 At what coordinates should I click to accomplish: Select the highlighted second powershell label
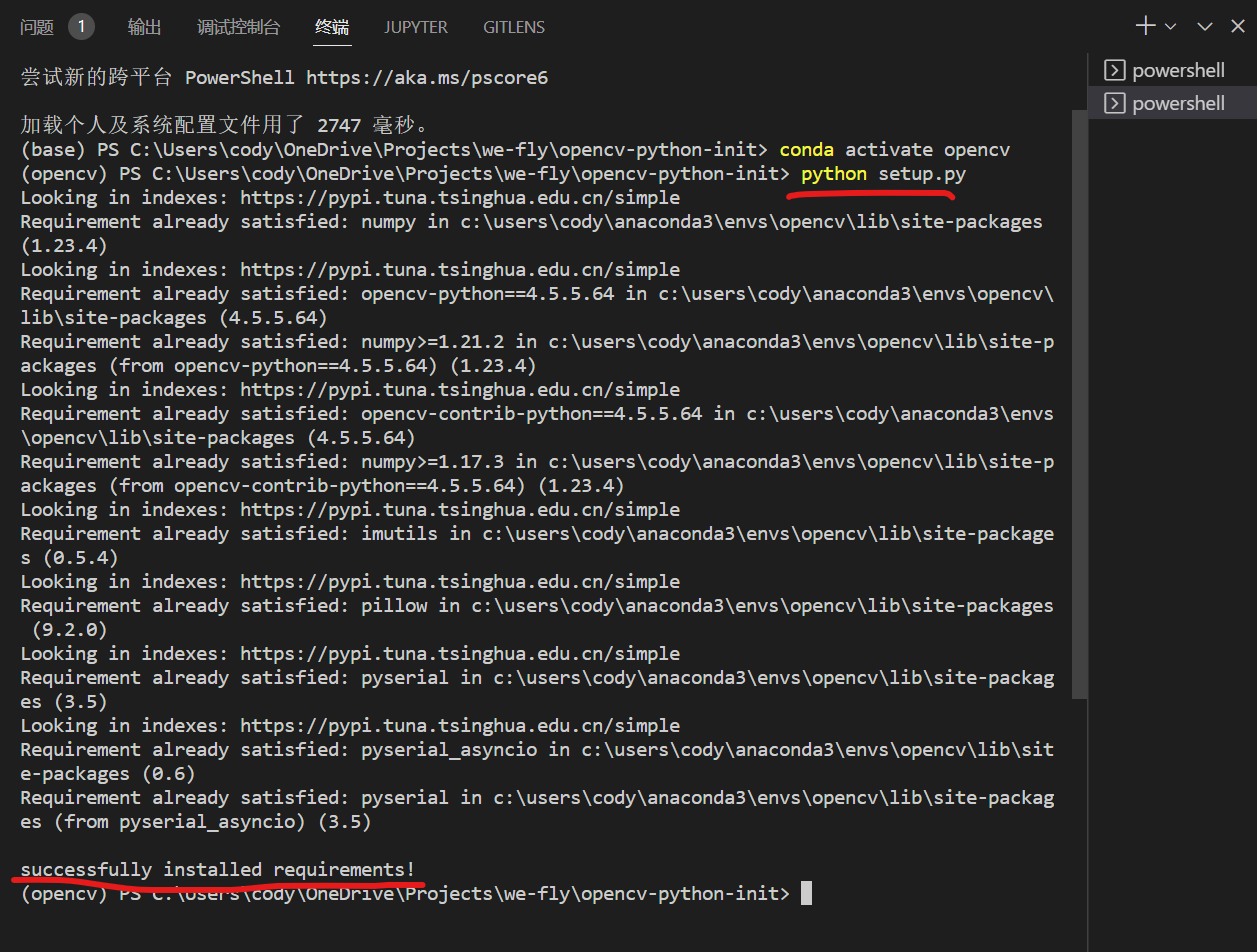click(1178, 103)
